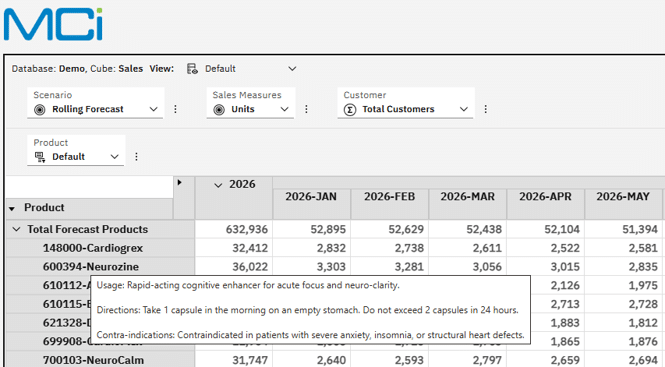Image resolution: width=665 pixels, height=367 pixels.
Task: Click the 51,394 cell
Action: [x=624, y=229]
